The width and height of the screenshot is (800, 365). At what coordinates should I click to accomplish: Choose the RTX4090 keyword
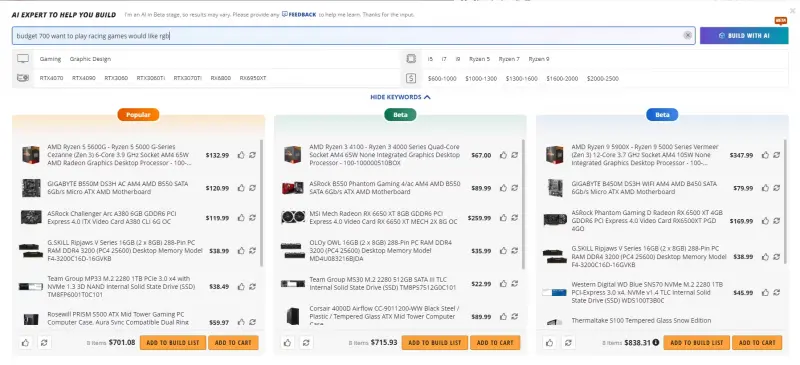(x=84, y=79)
